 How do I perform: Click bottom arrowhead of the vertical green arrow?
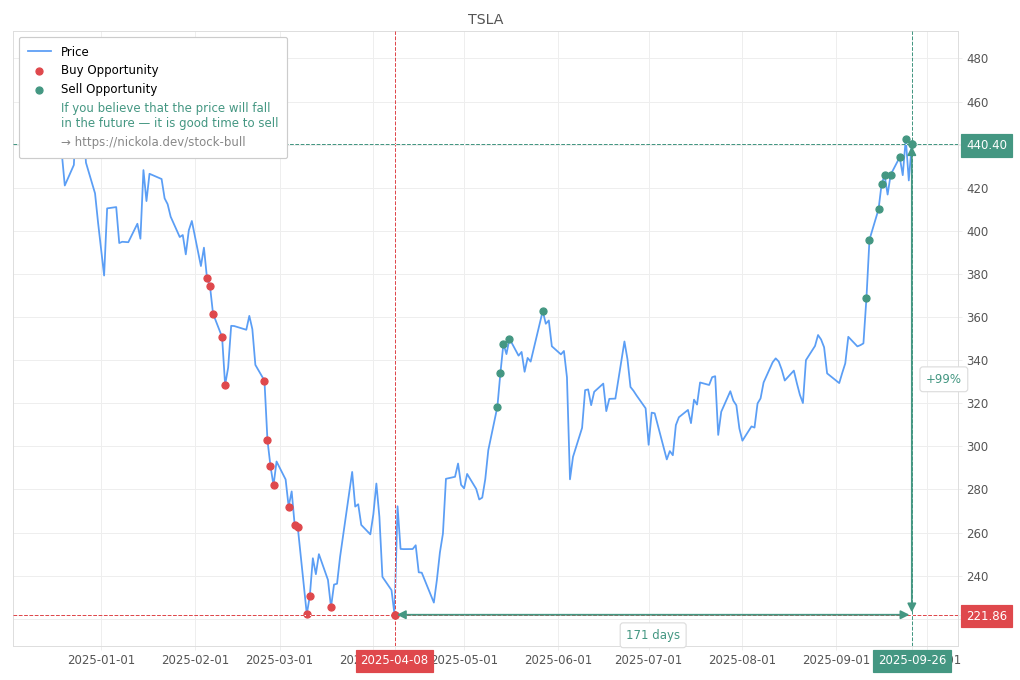911,607
